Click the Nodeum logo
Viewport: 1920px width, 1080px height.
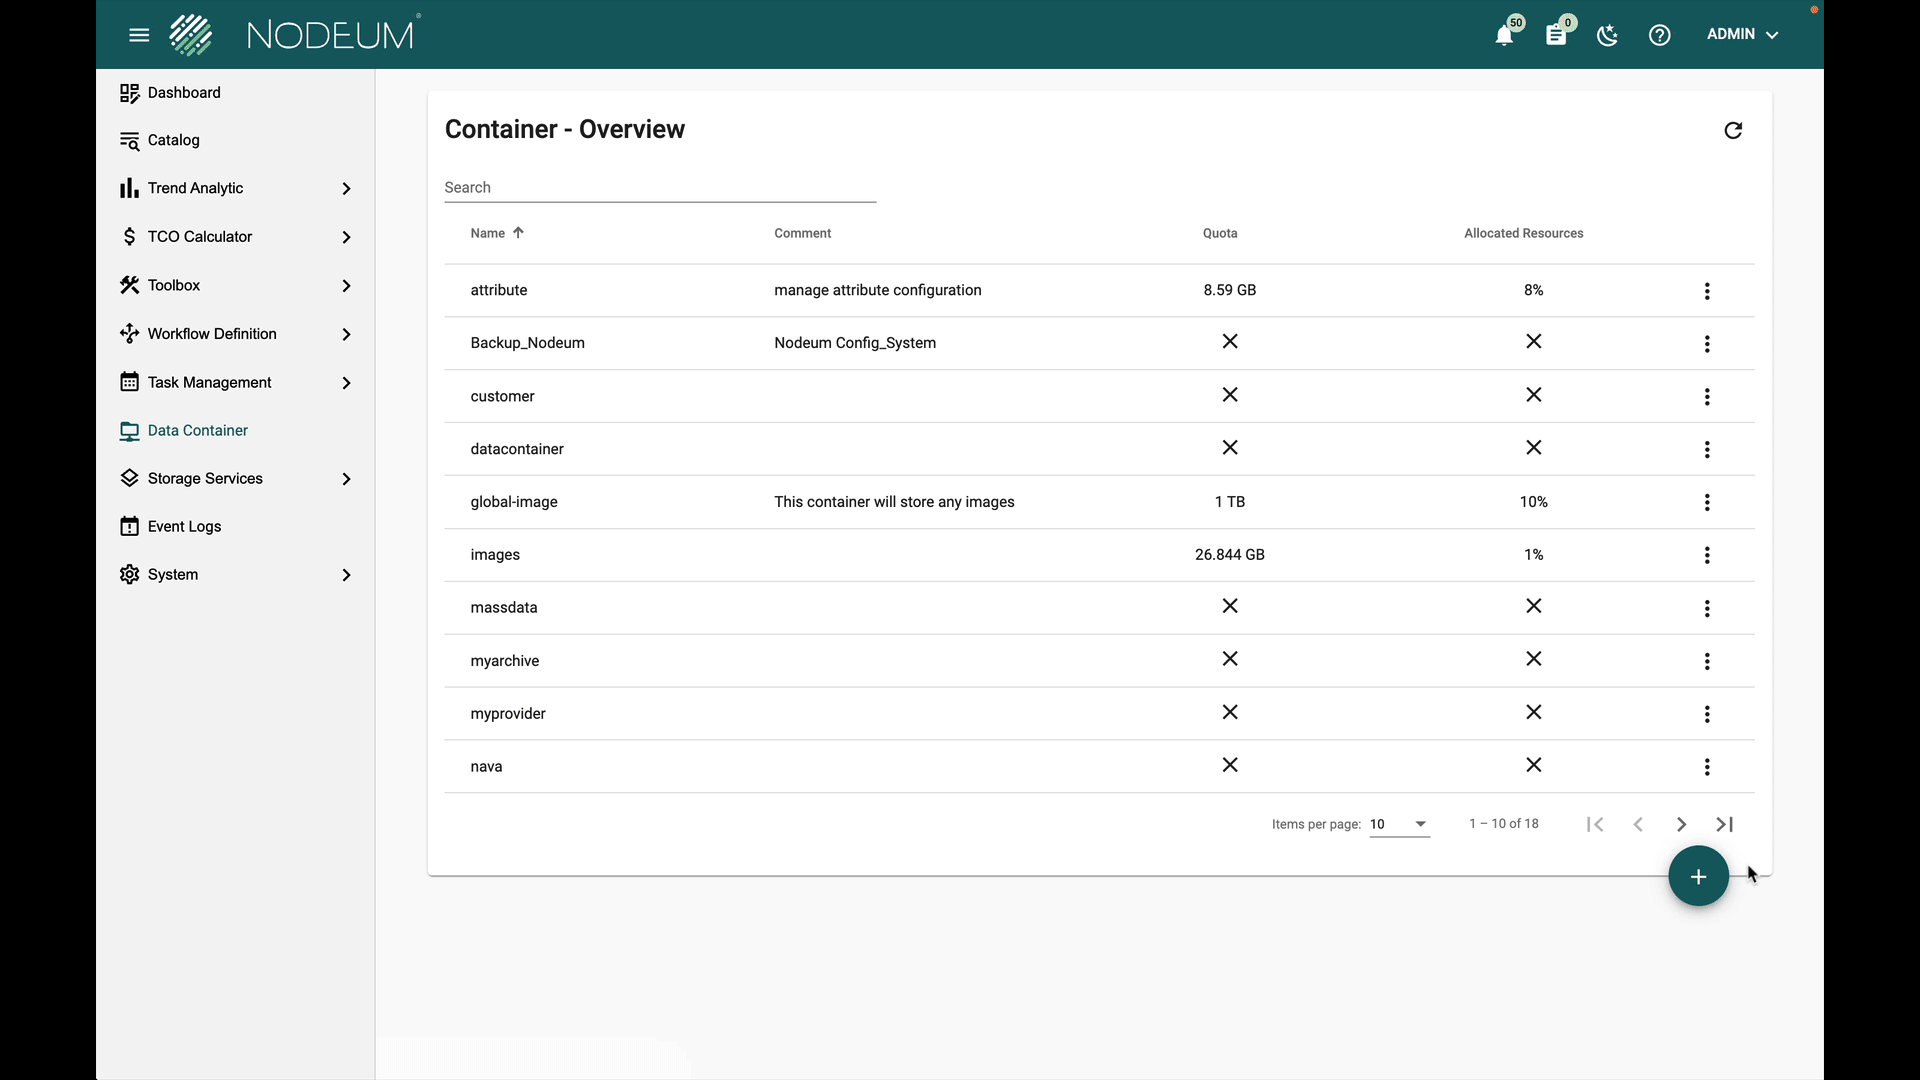[x=294, y=35]
